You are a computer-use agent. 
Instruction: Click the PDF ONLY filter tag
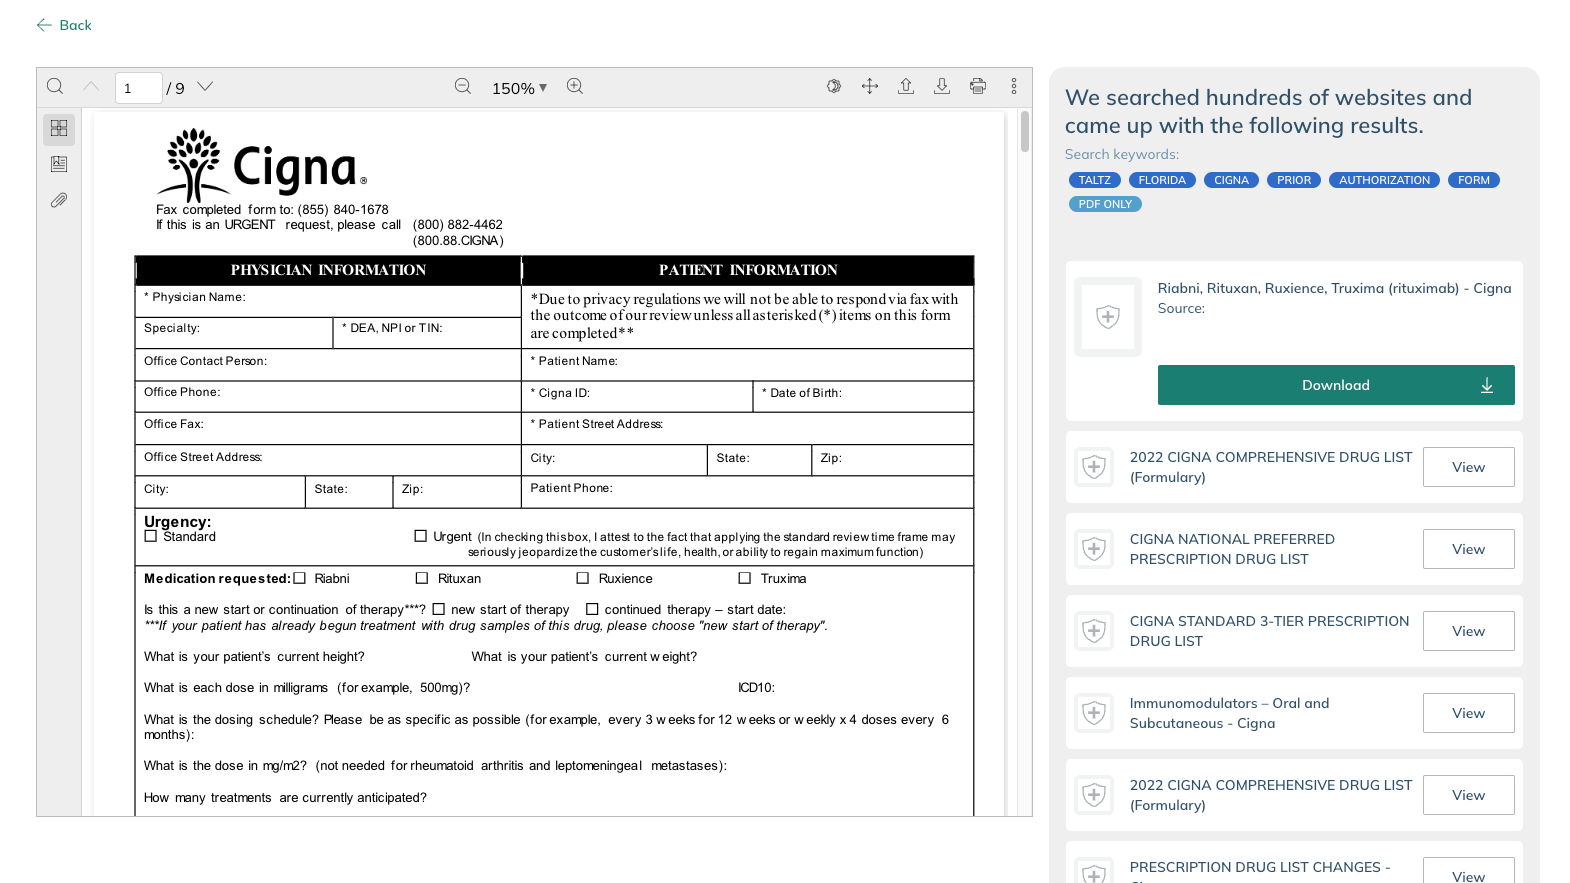[1105, 204]
